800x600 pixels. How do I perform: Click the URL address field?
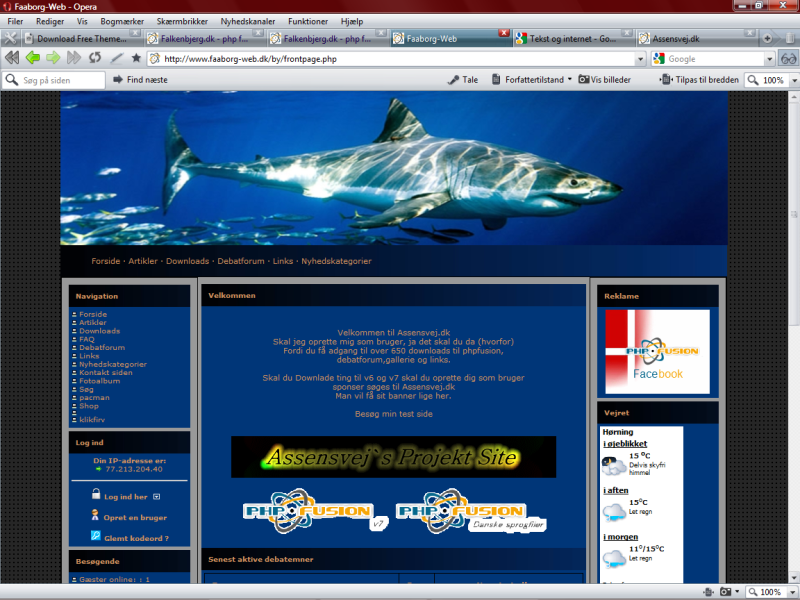coord(398,59)
